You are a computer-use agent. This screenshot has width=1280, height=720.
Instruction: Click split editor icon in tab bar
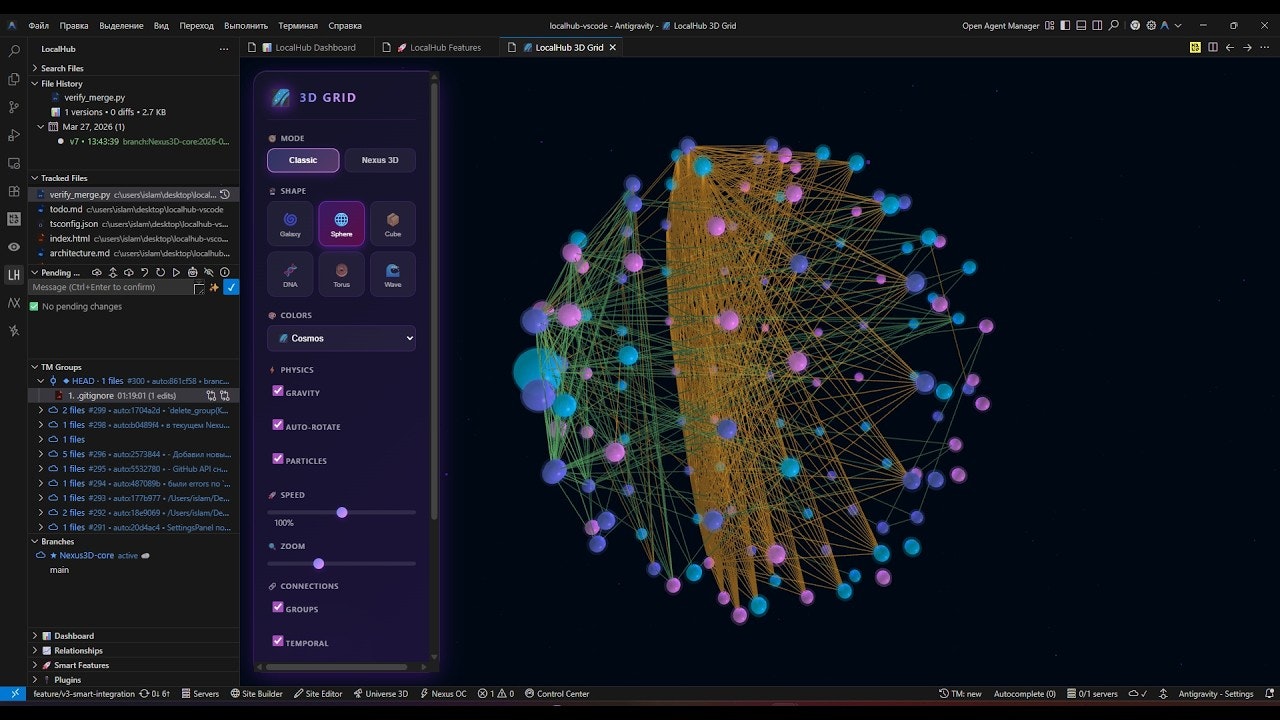point(1213,47)
